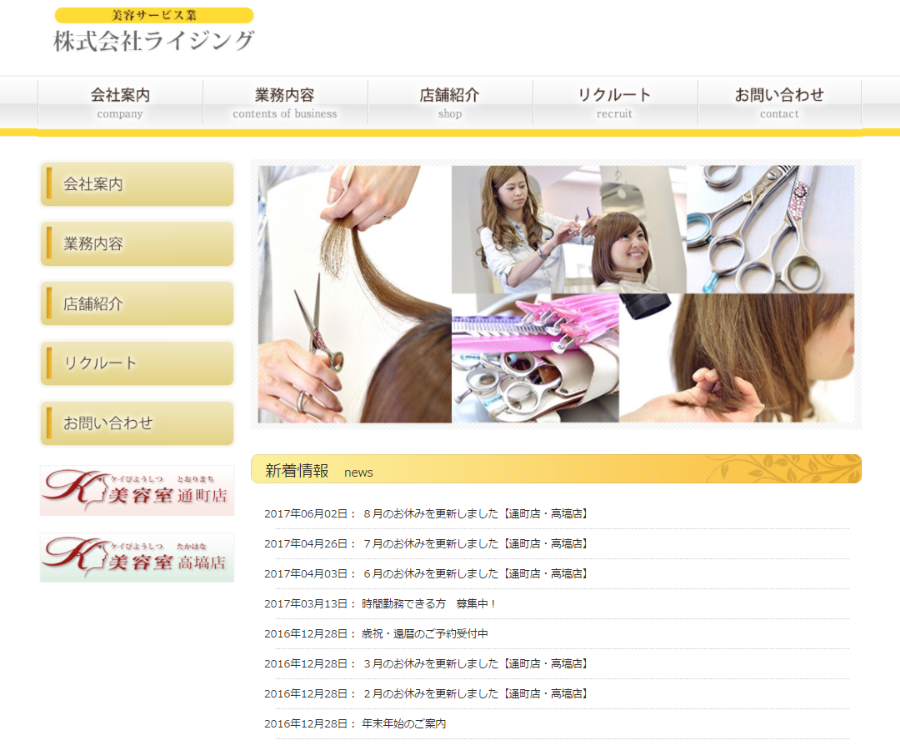Go to 店舗紹介 shop top menu item
Screen dimensions: 900x753
449,102
